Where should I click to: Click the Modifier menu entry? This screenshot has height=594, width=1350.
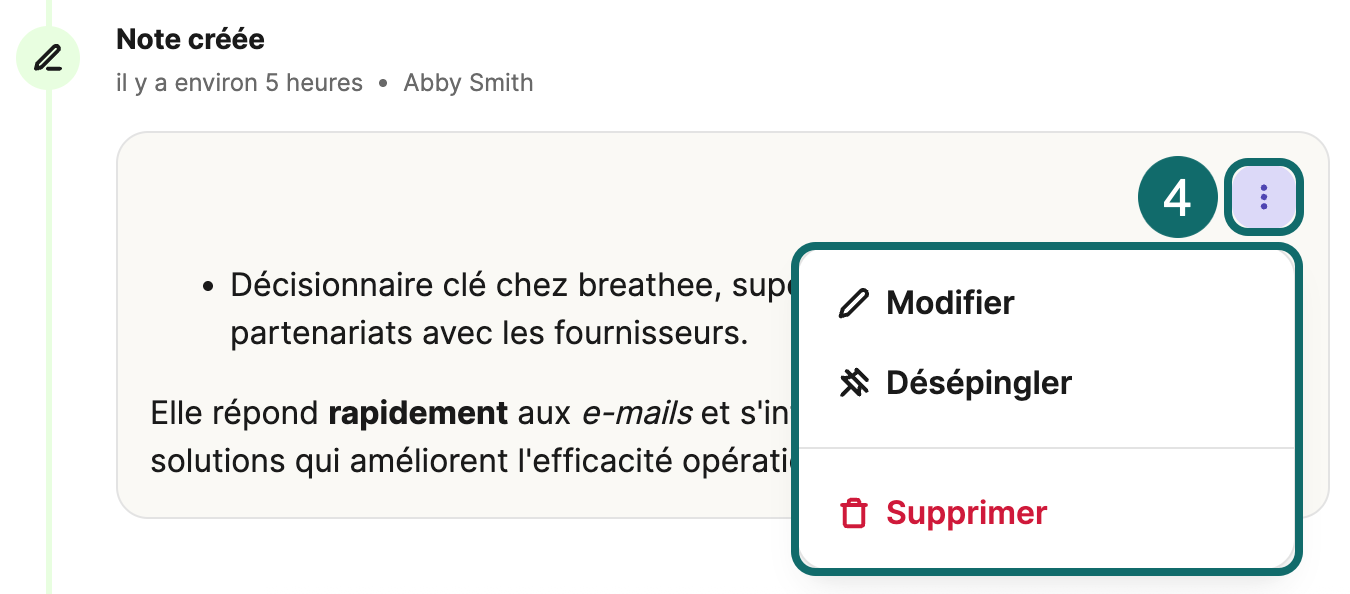[950, 303]
